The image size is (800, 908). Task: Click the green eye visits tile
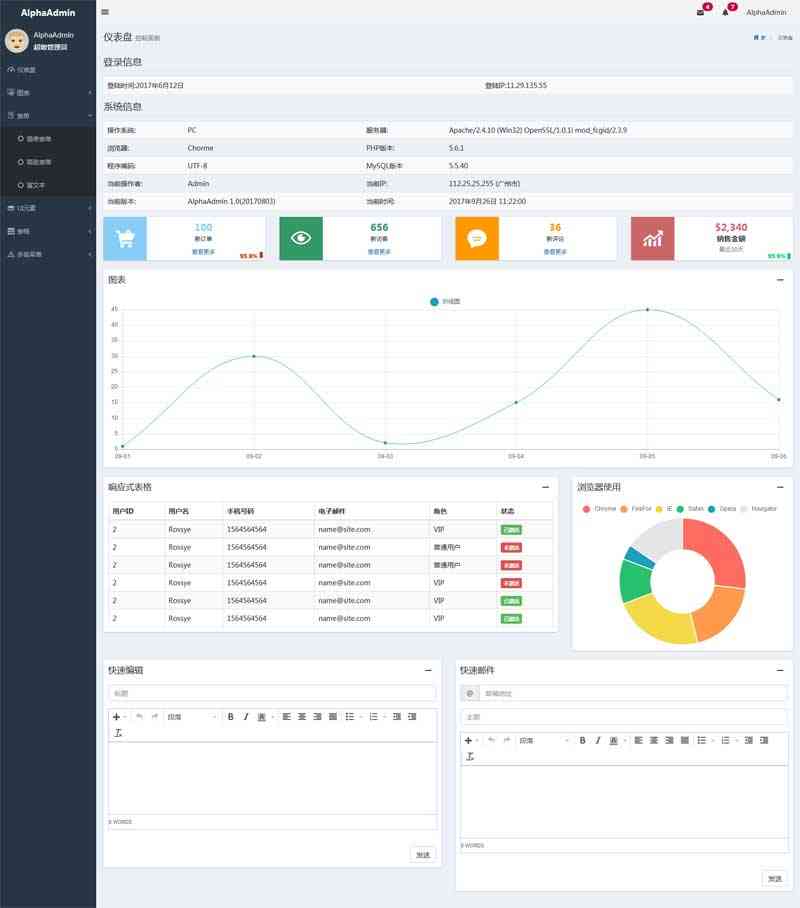[x=301, y=239]
